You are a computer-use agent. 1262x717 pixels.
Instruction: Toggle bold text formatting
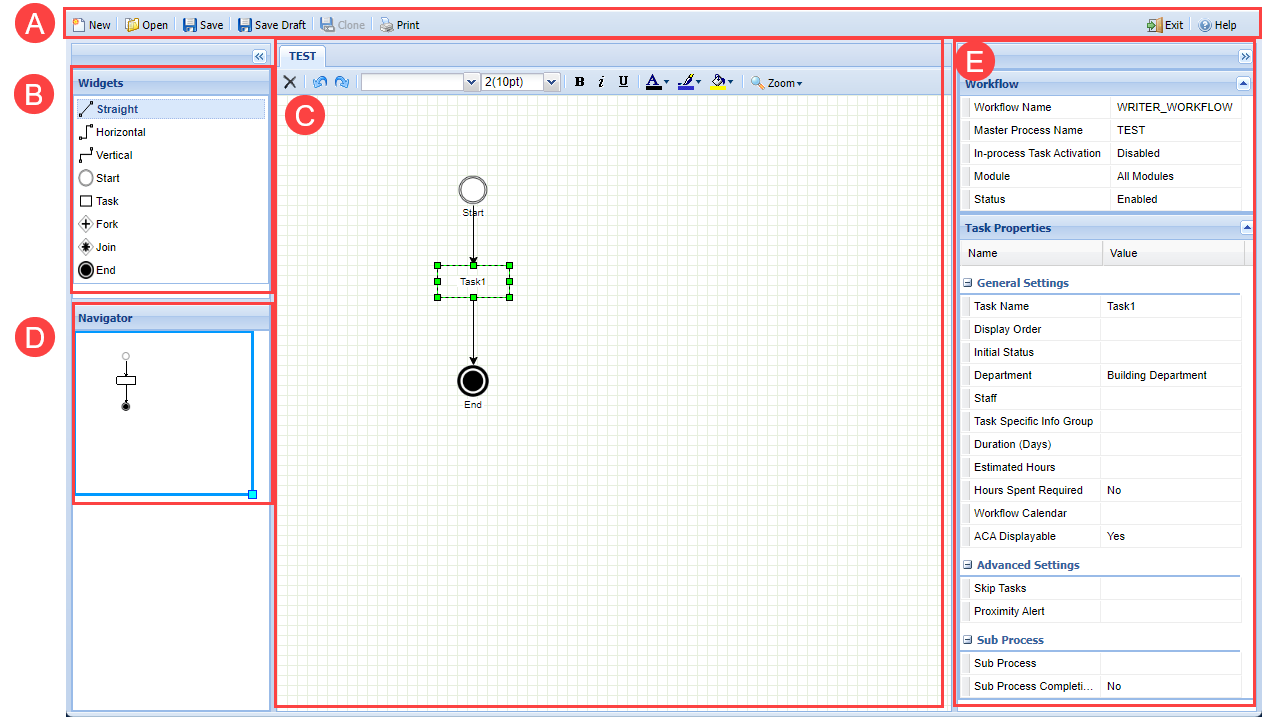click(579, 82)
